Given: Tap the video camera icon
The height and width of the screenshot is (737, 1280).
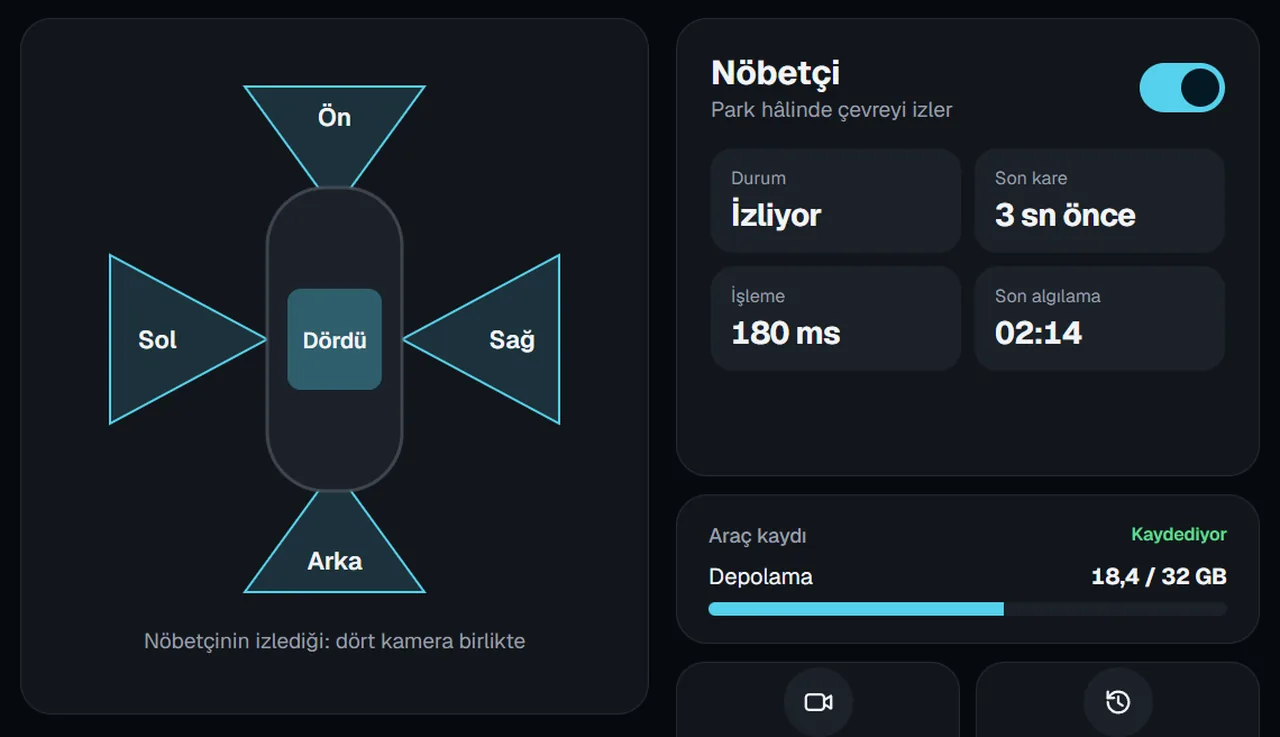Looking at the screenshot, I should pyautogui.click(x=818, y=702).
